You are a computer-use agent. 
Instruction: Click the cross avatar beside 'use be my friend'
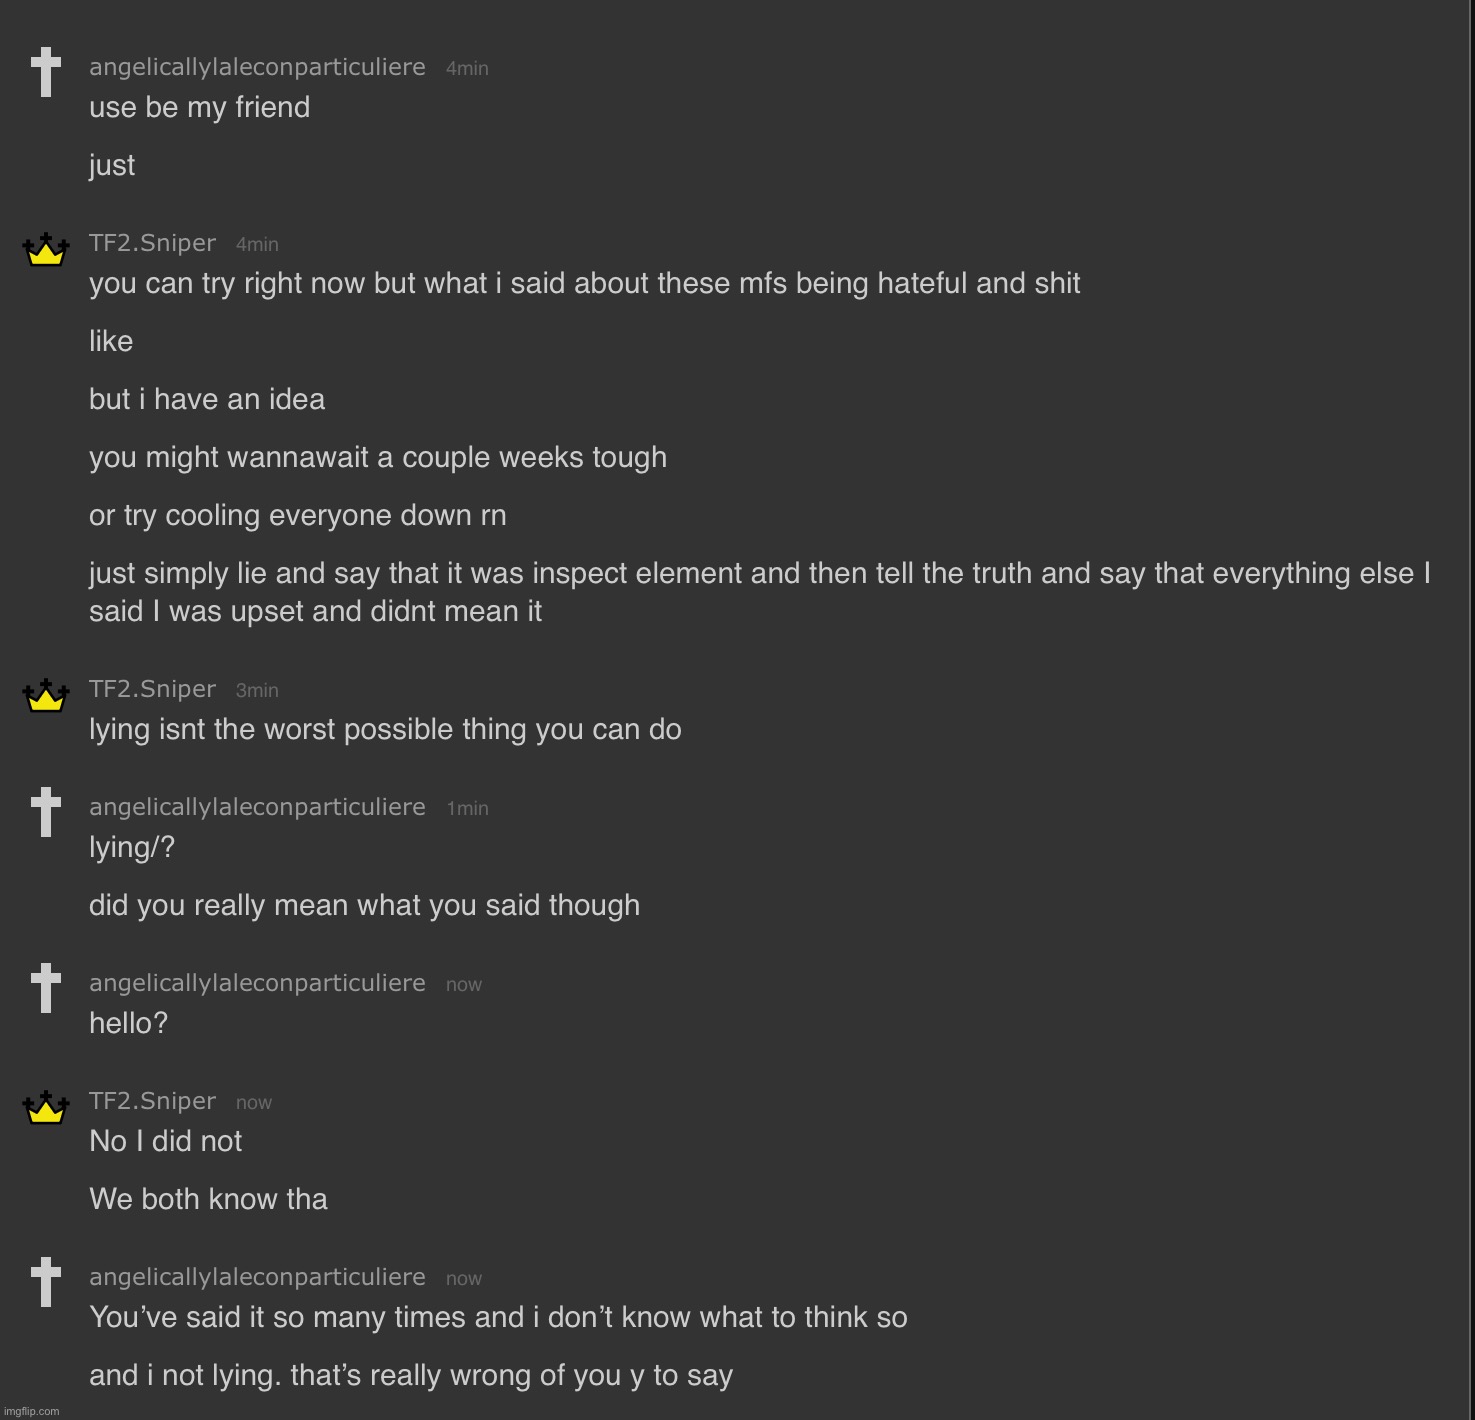click(x=45, y=72)
